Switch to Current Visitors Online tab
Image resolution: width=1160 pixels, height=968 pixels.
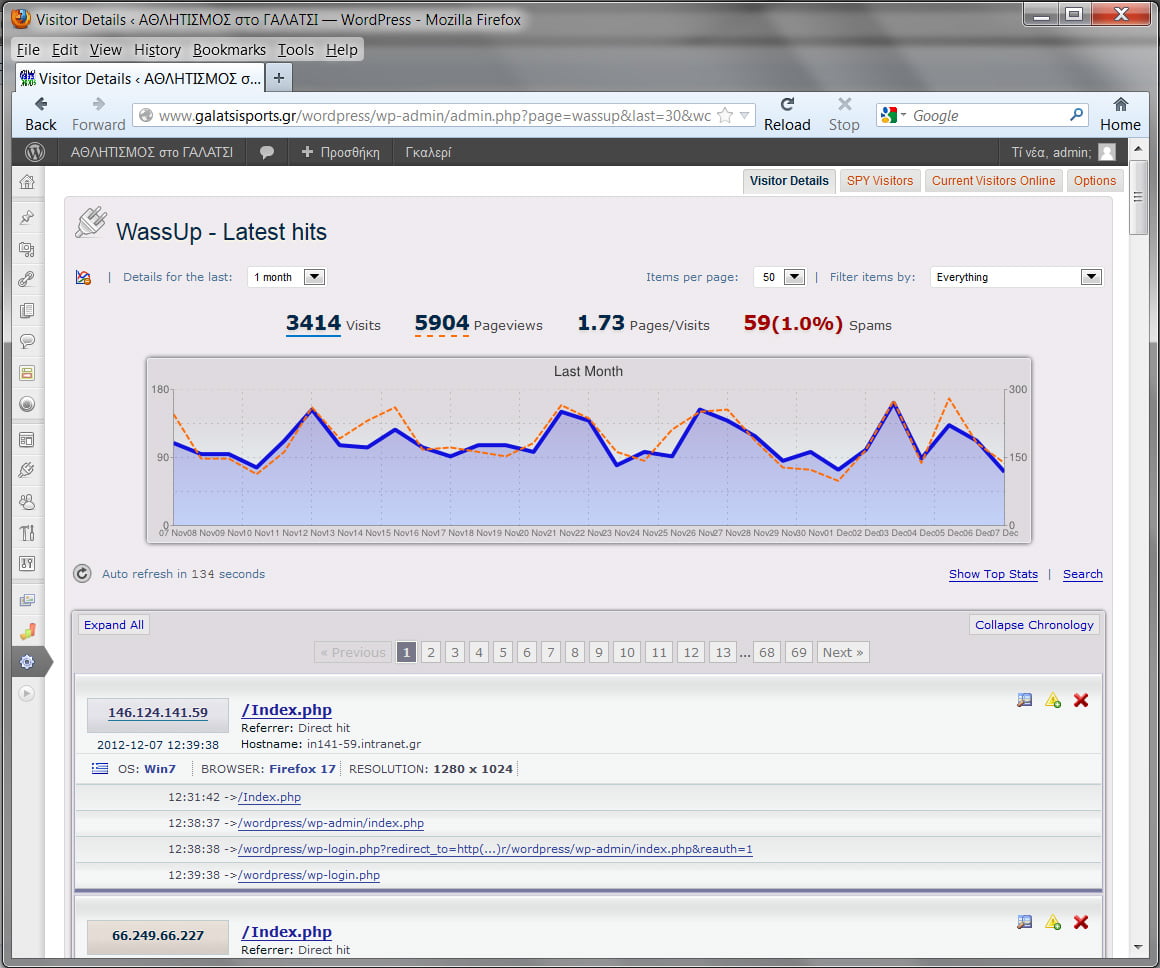[994, 181]
